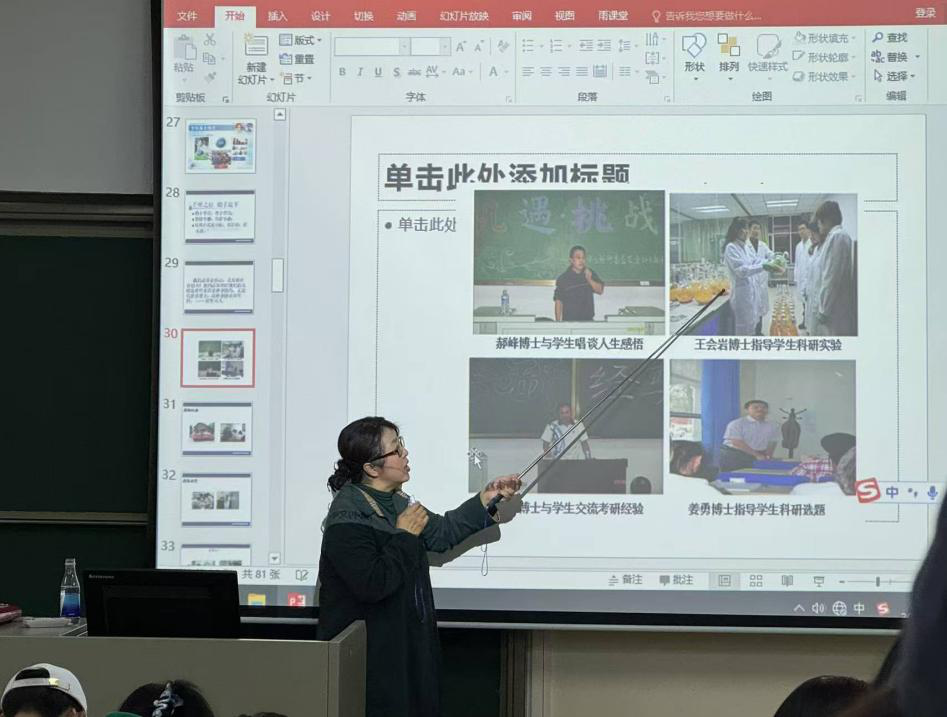Toggle Bold formatting
This screenshot has width=947, height=717.
342,72
